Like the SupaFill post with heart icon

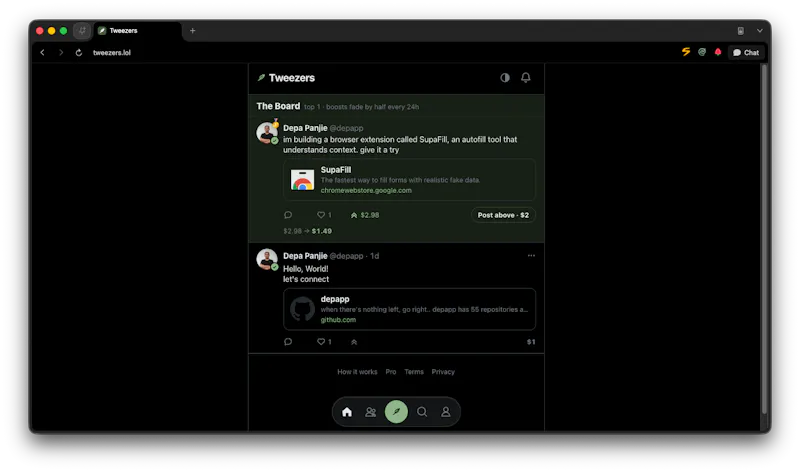point(323,215)
